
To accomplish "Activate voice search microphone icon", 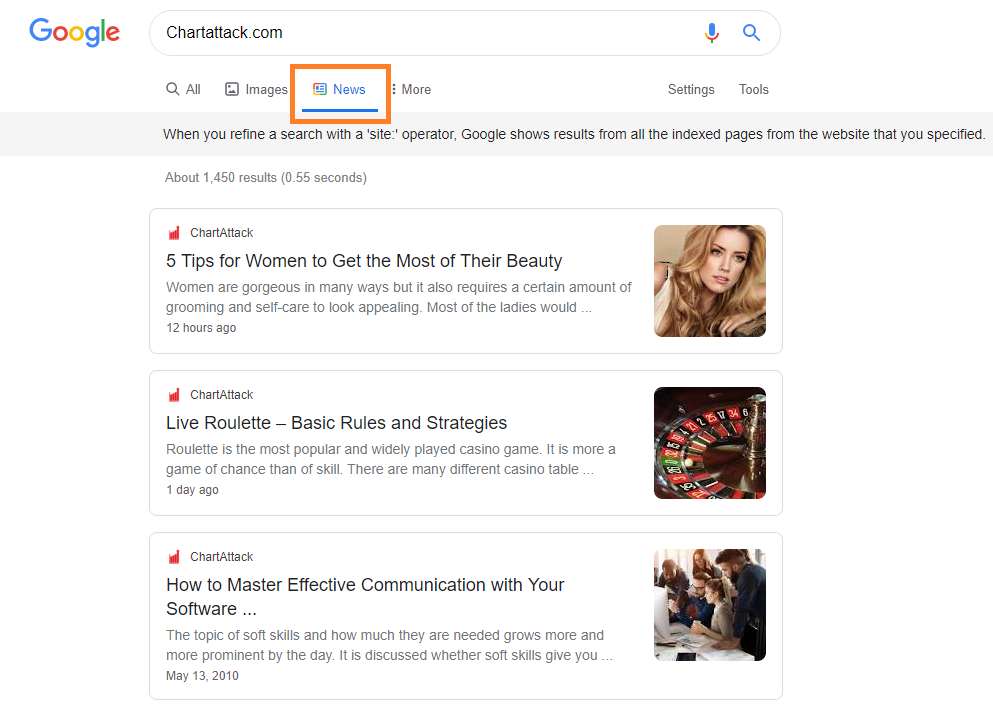I will pyautogui.click(x=712, y=32).
